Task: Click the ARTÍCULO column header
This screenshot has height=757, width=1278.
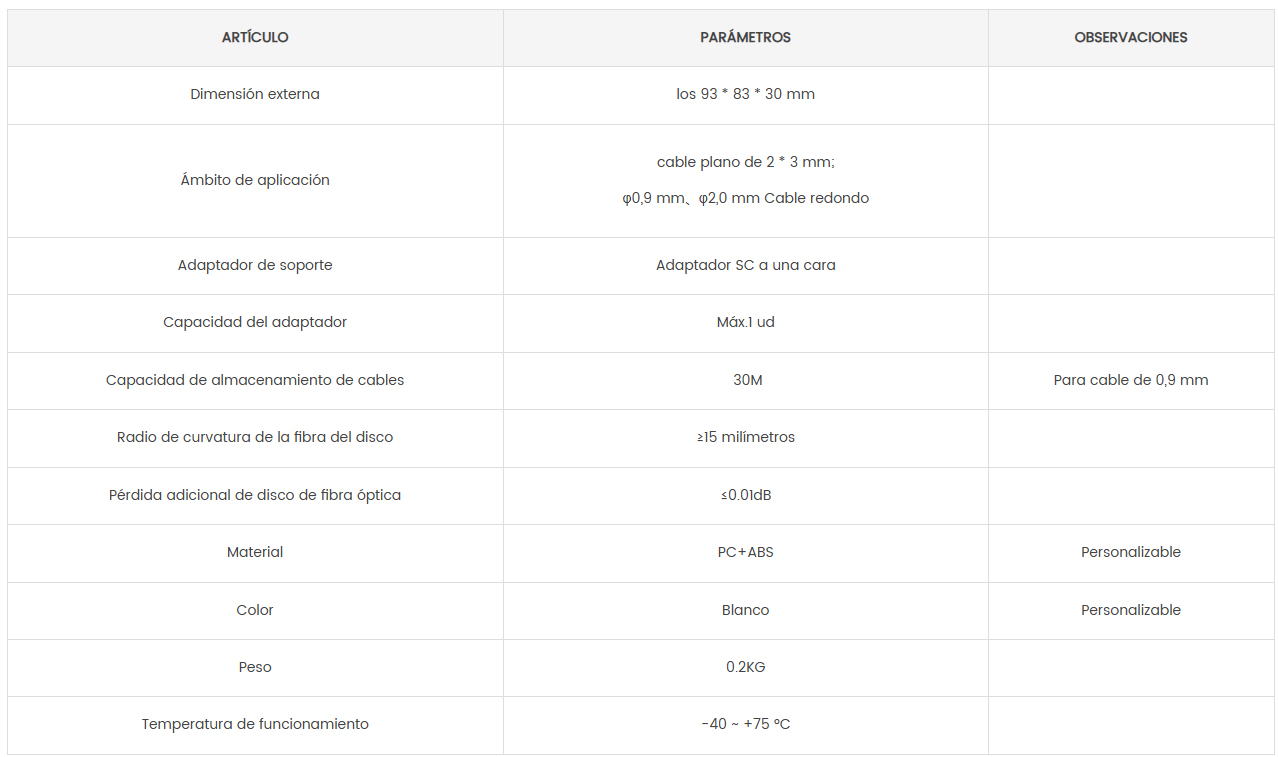Action: tap(255, 38)
